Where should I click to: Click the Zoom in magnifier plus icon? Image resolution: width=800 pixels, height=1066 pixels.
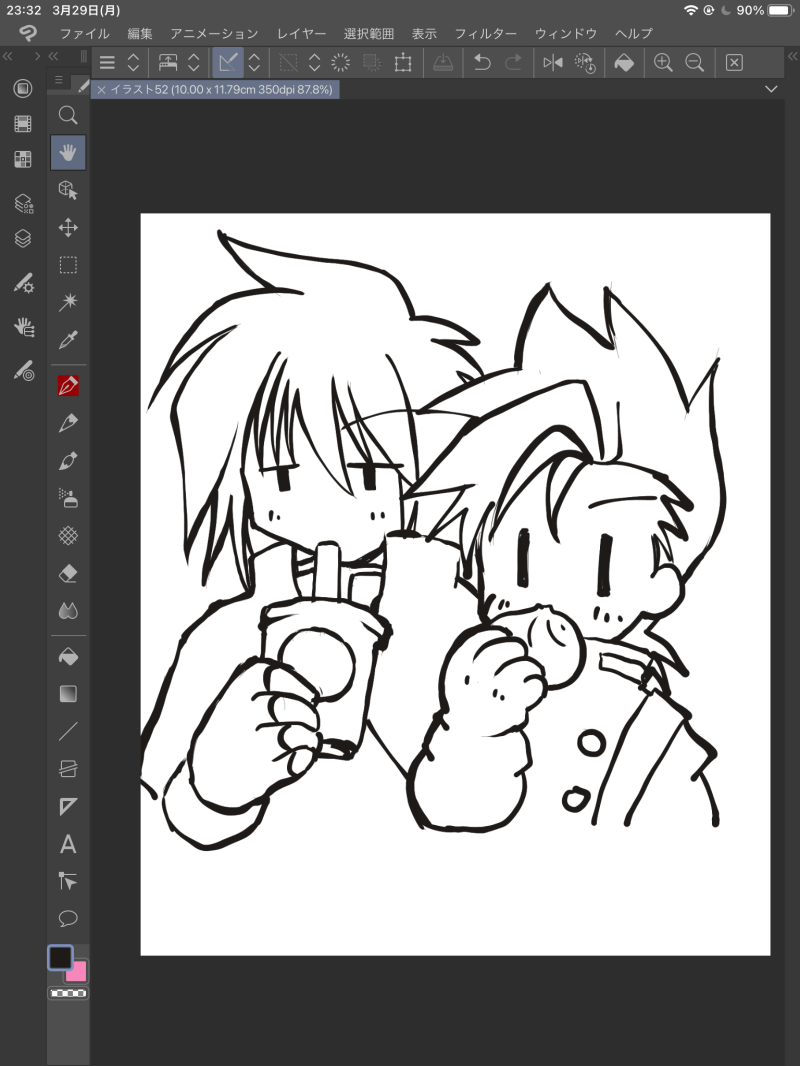[x=663, y=63]
